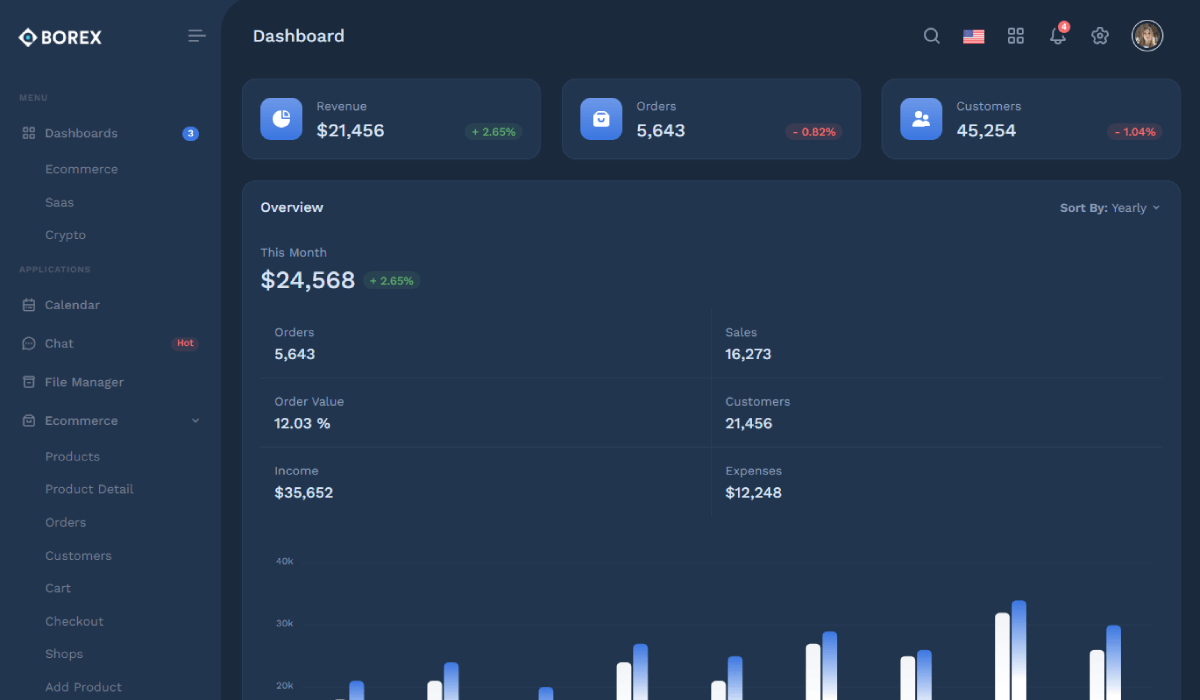The image size is (1200, 700).
Task: Click the Dashboards badge showing 3
Action: (x=190, y=133)
